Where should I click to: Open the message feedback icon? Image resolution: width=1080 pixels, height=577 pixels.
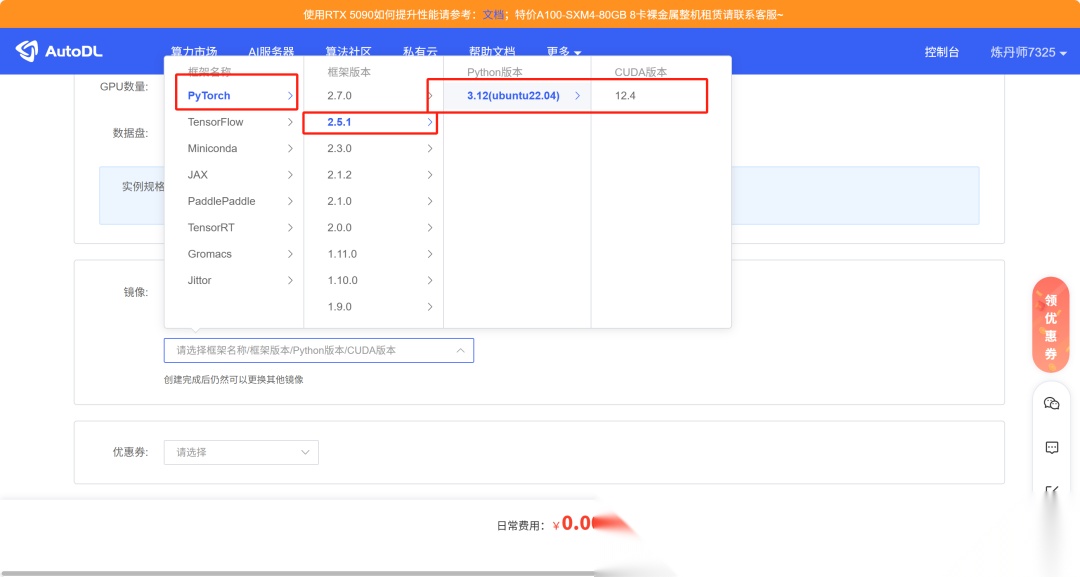click(1051, 448)
